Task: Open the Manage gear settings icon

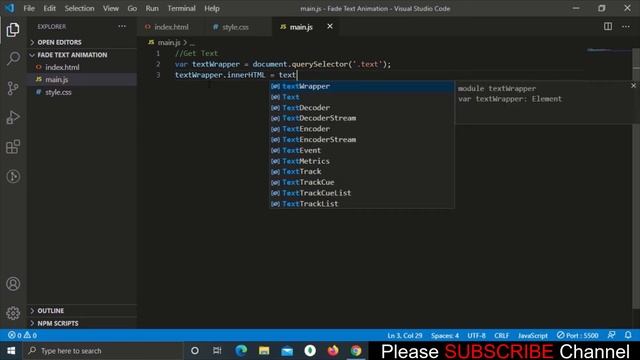Action: tap(13, 313)
